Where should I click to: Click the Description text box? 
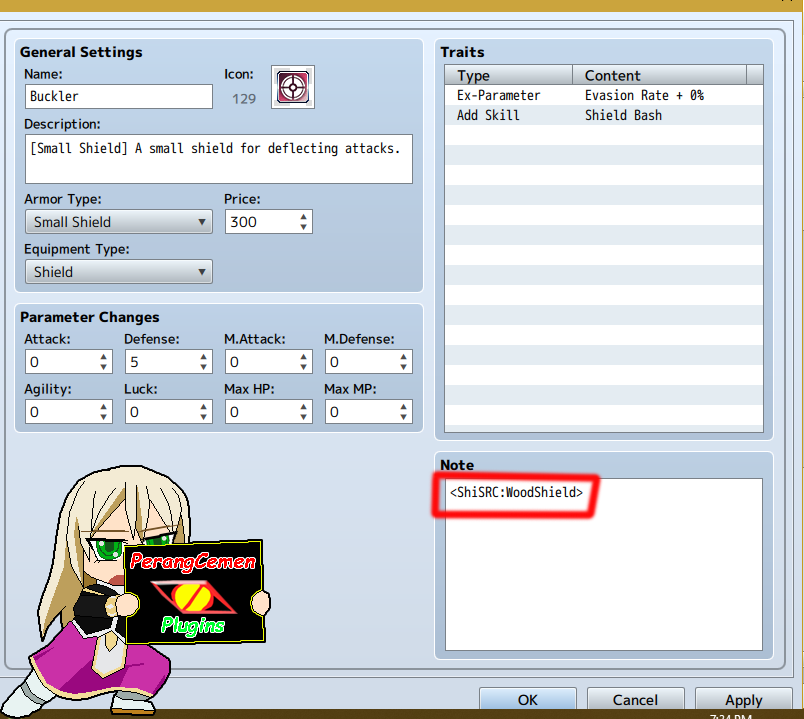coord(218,159)
